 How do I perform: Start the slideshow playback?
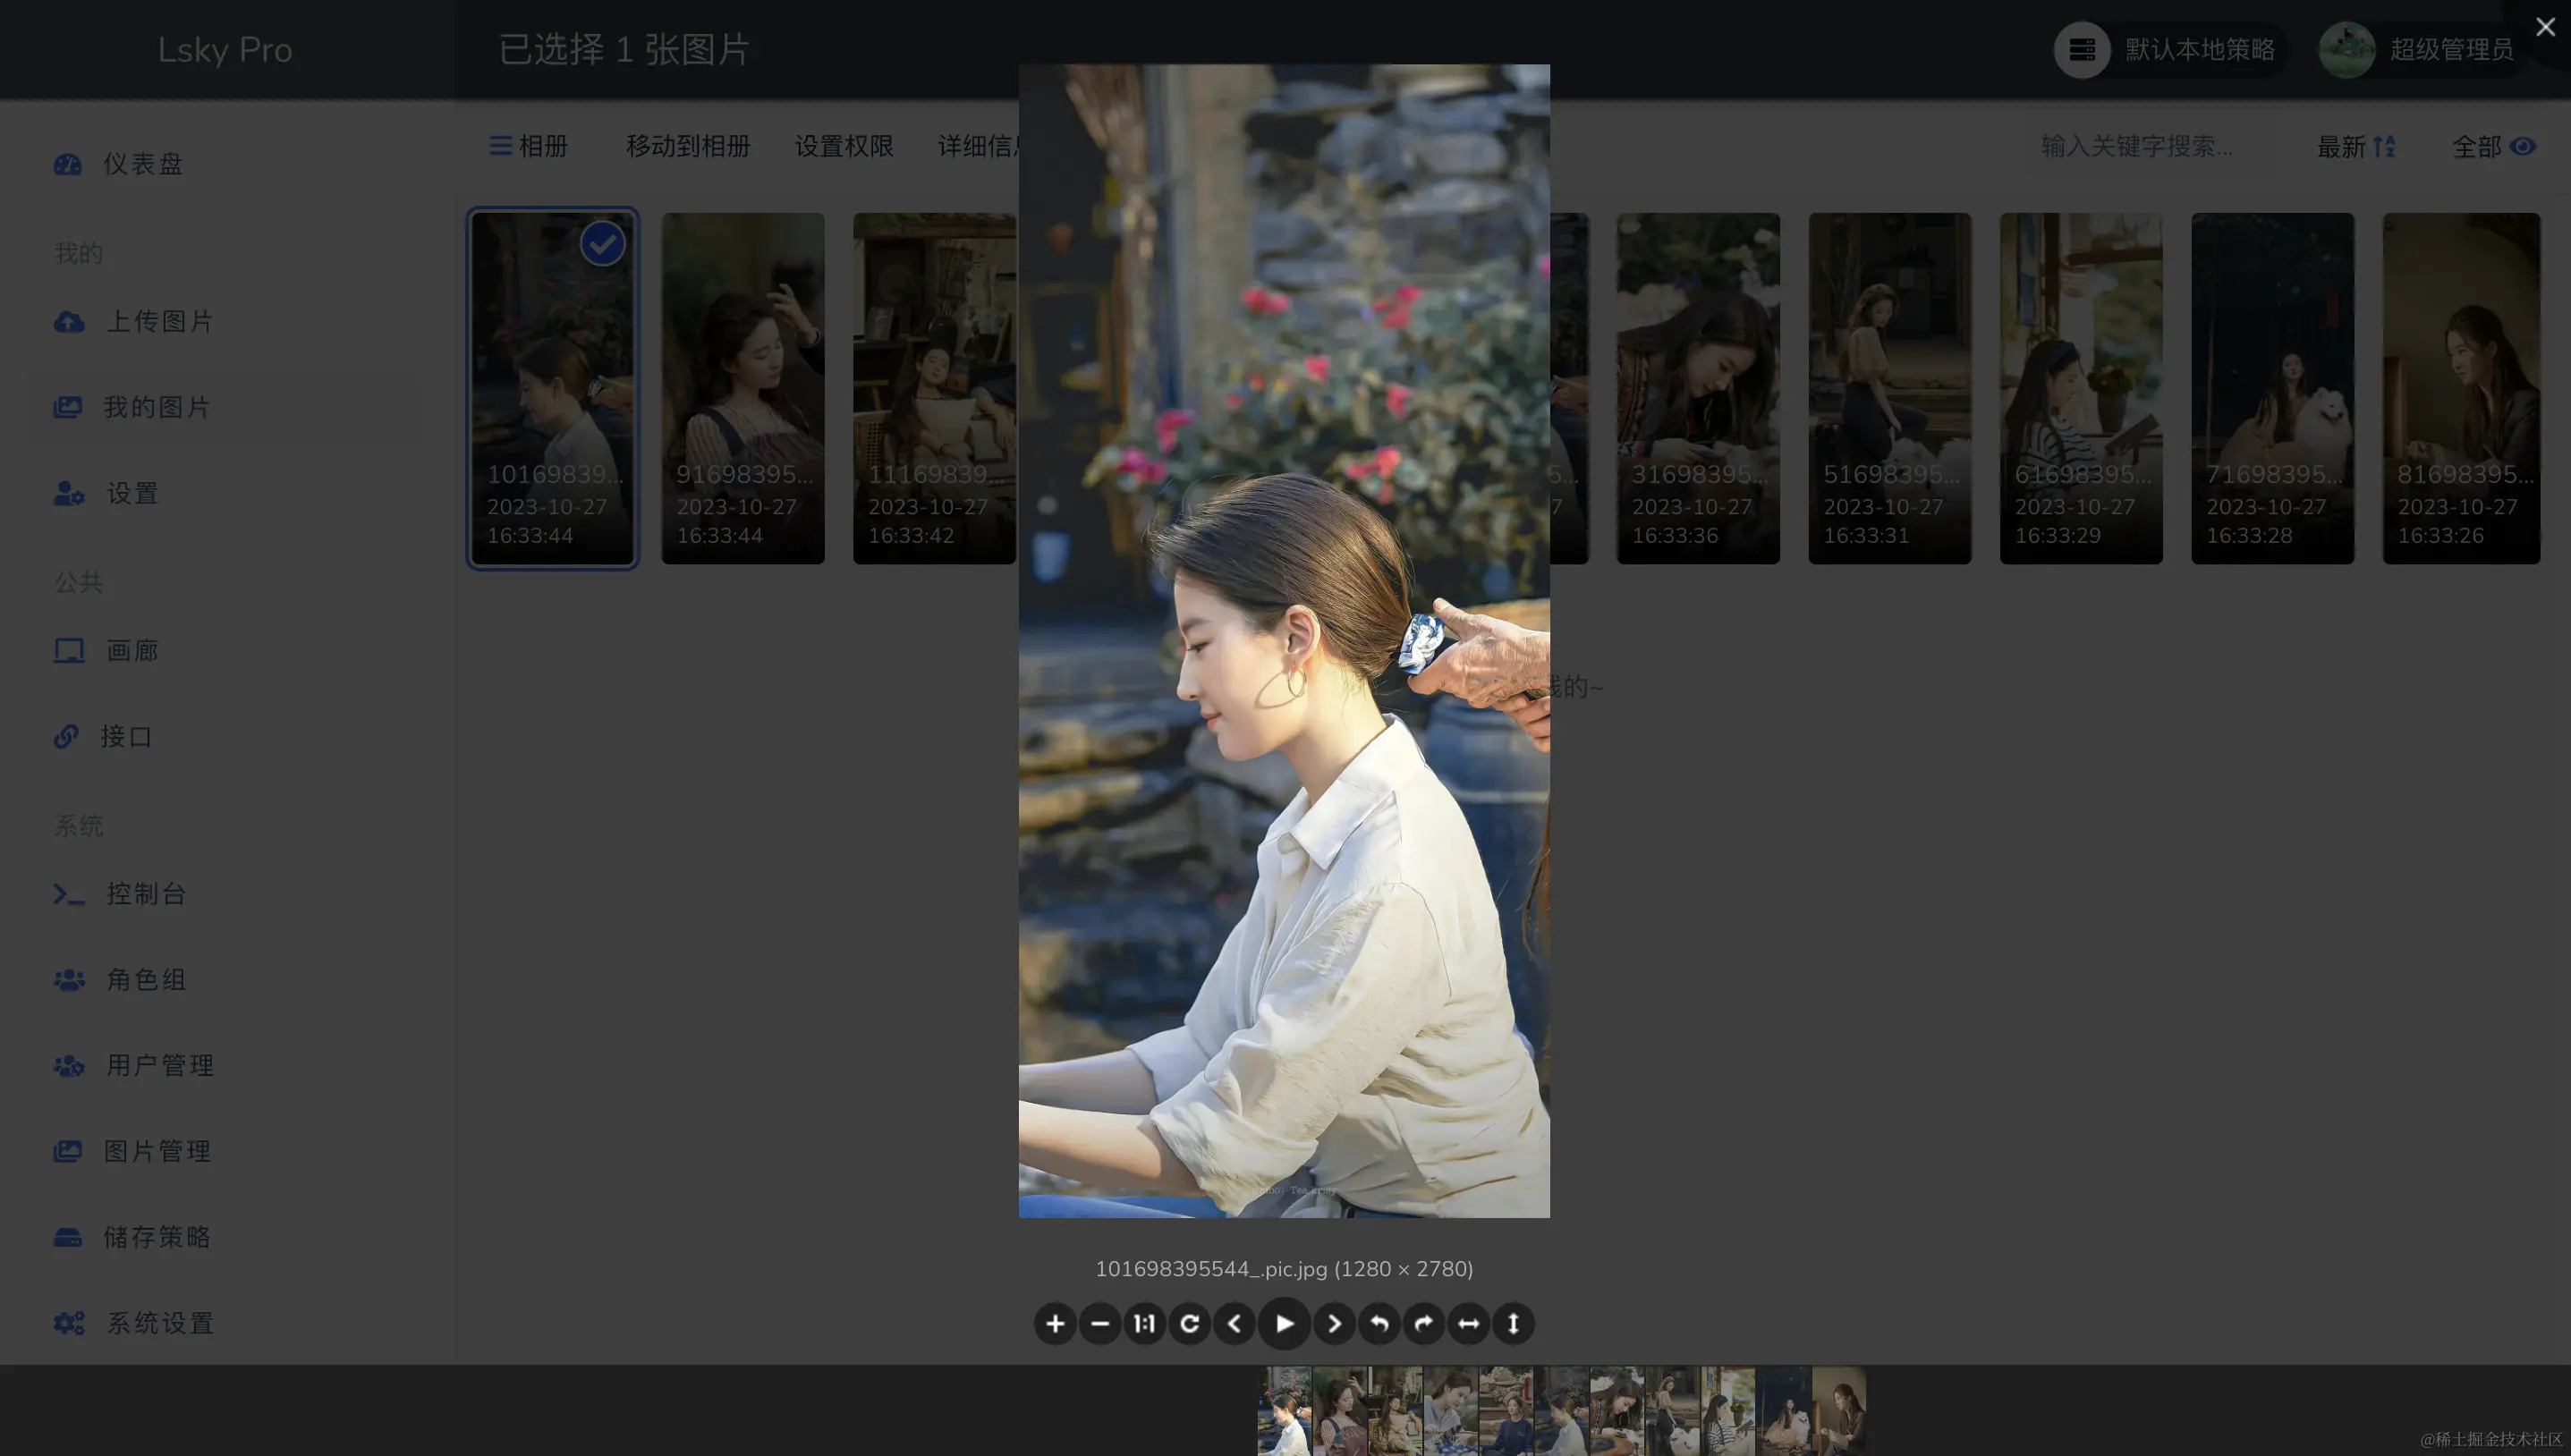point(1284,1323)
